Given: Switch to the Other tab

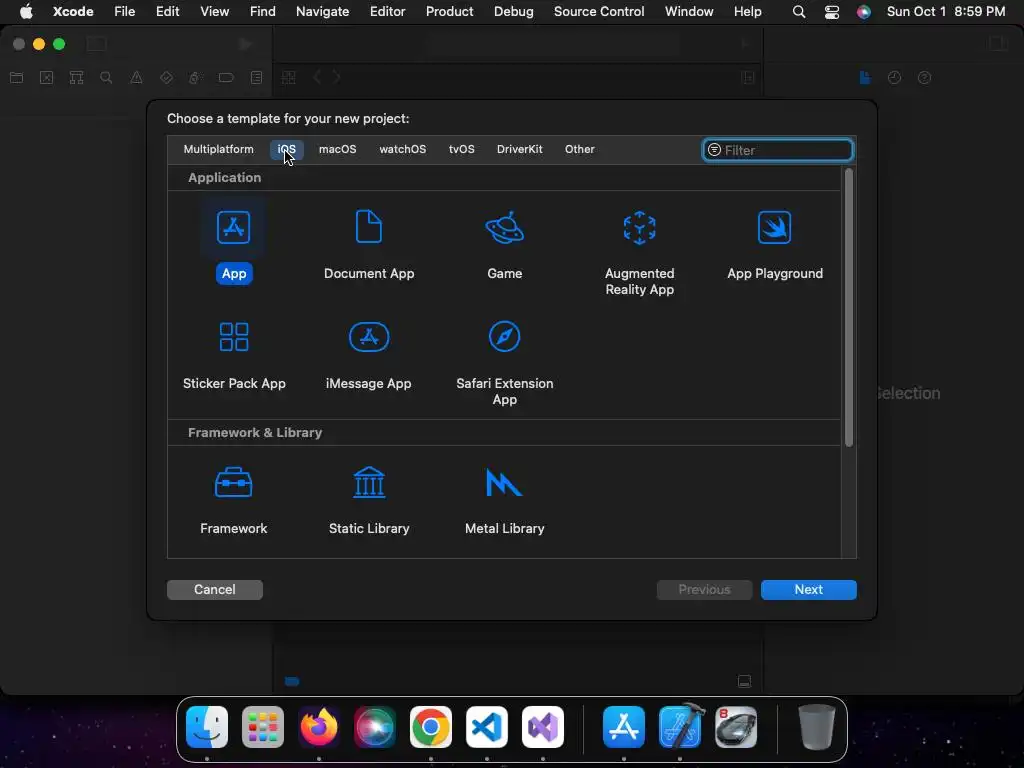Looking at the screenshot, I should pos(579,149).
